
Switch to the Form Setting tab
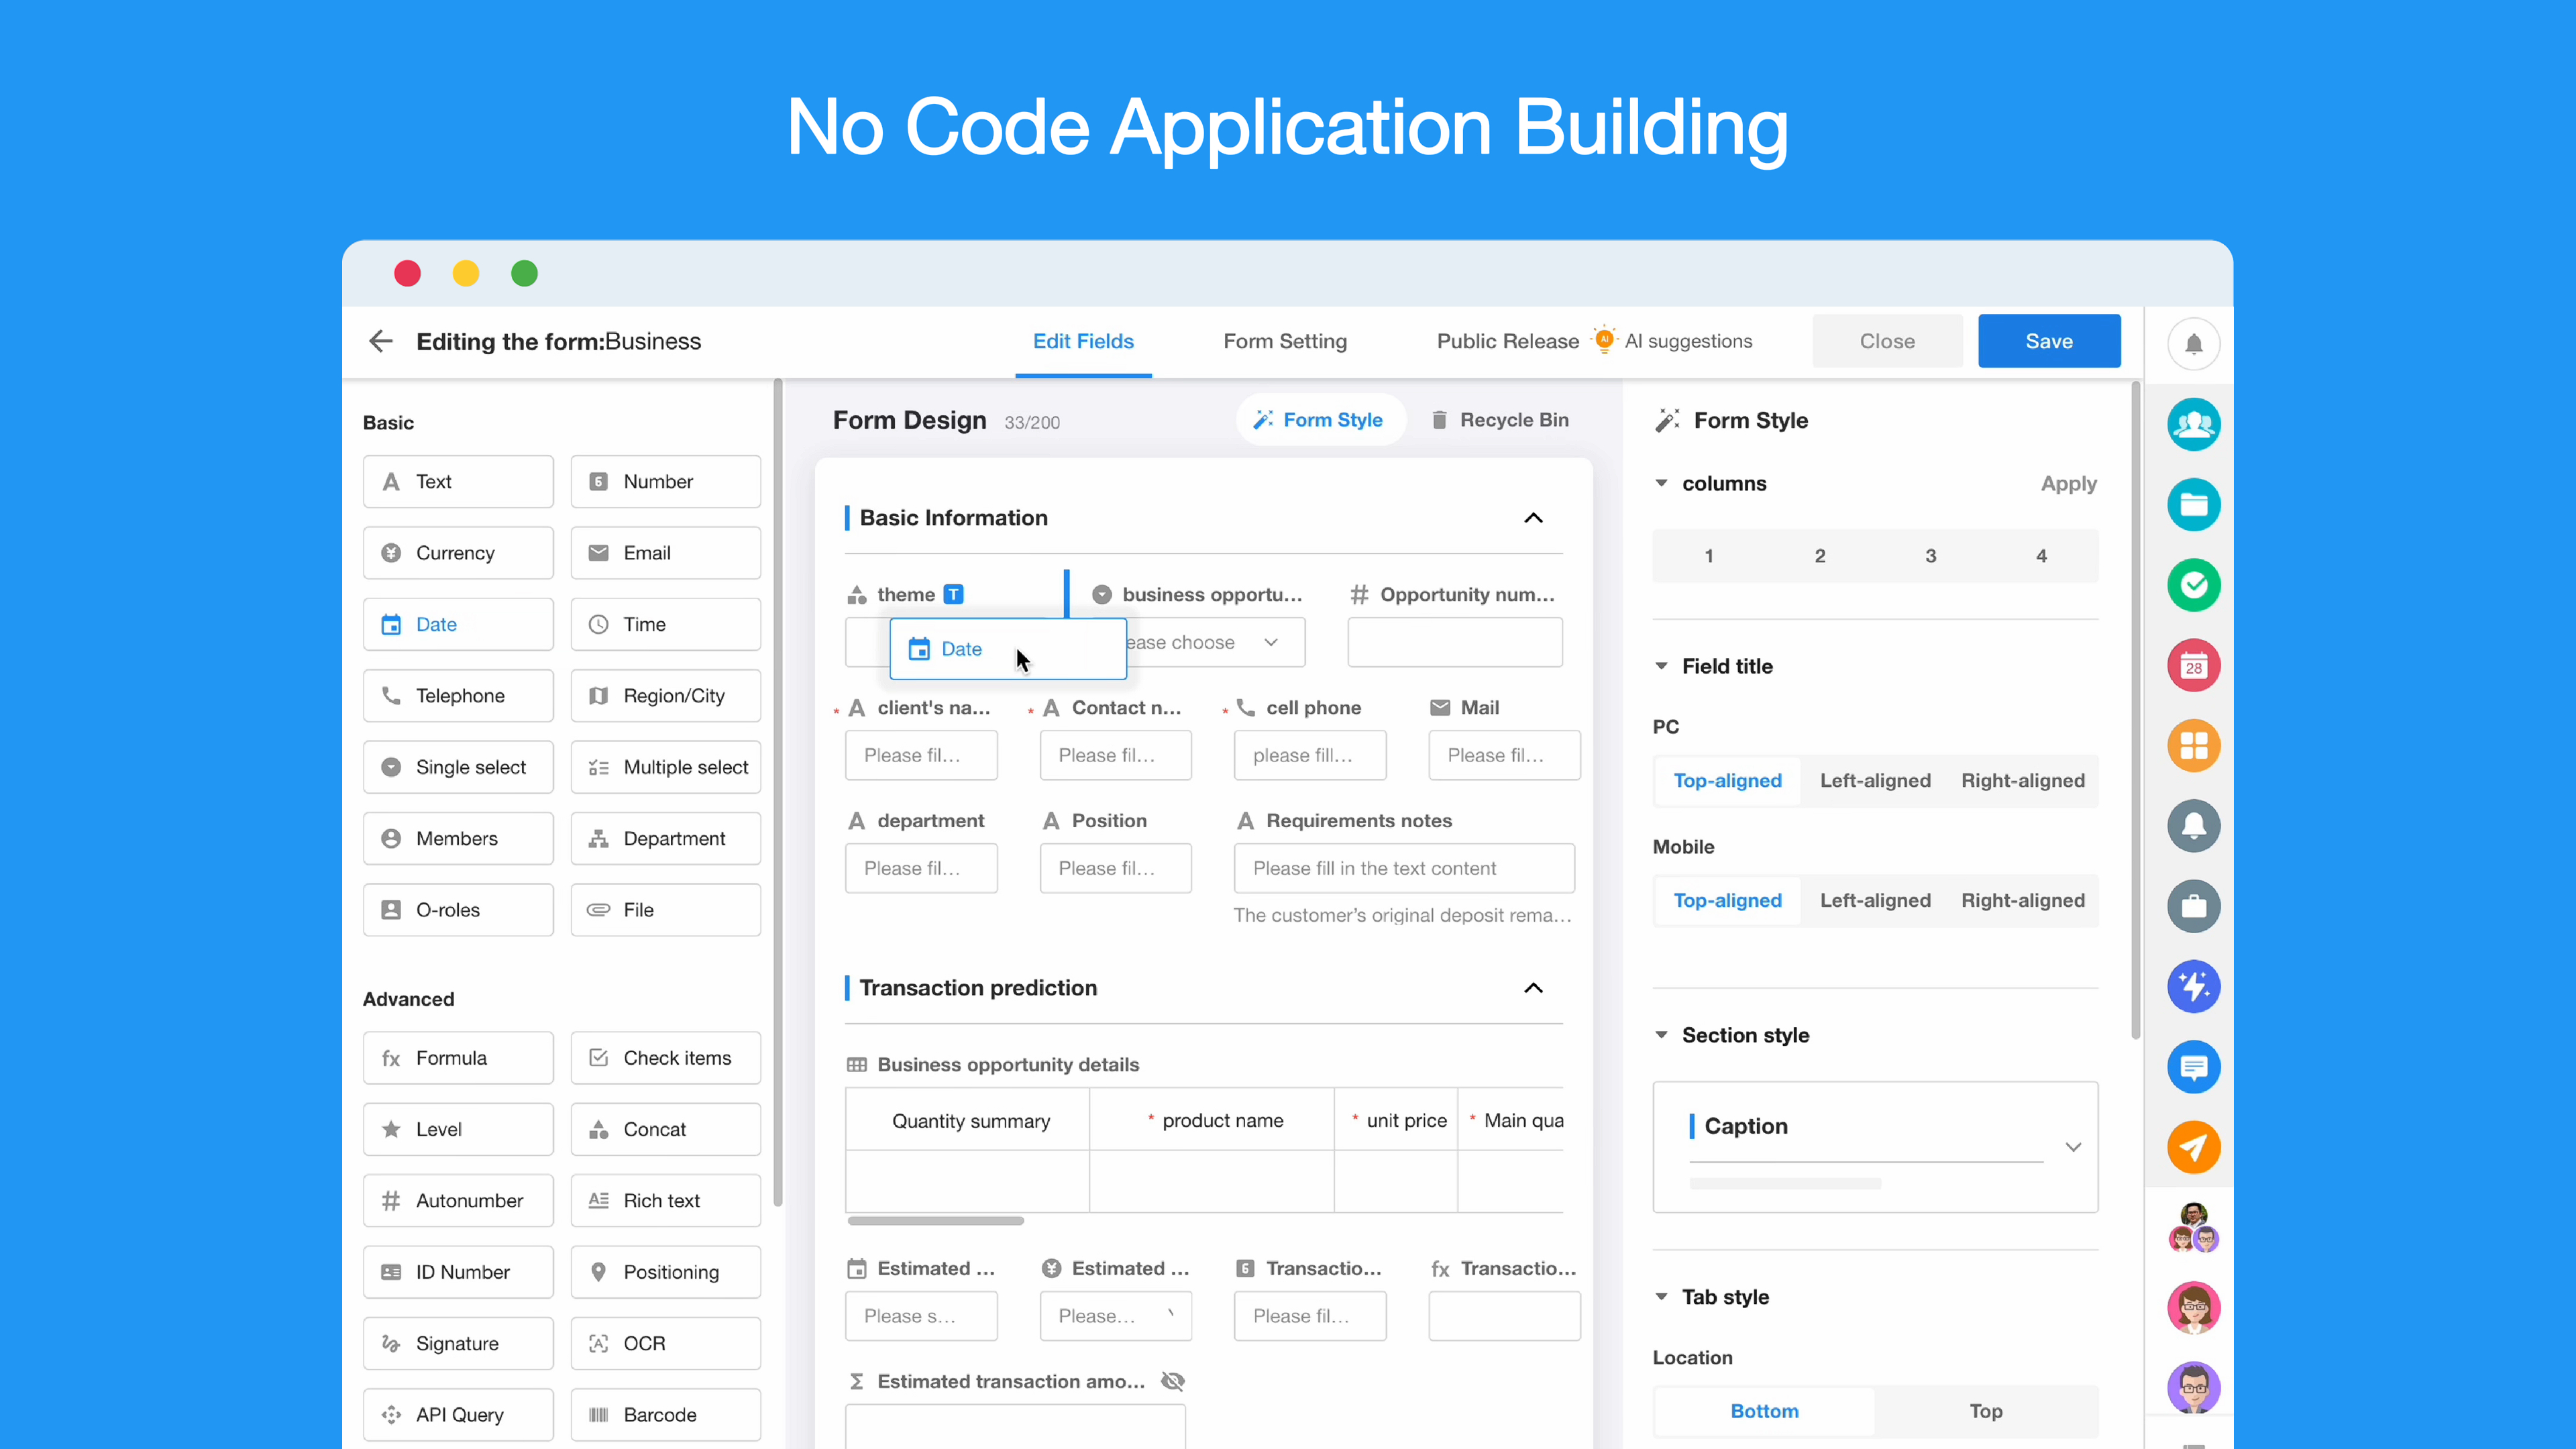point(1285,341)
